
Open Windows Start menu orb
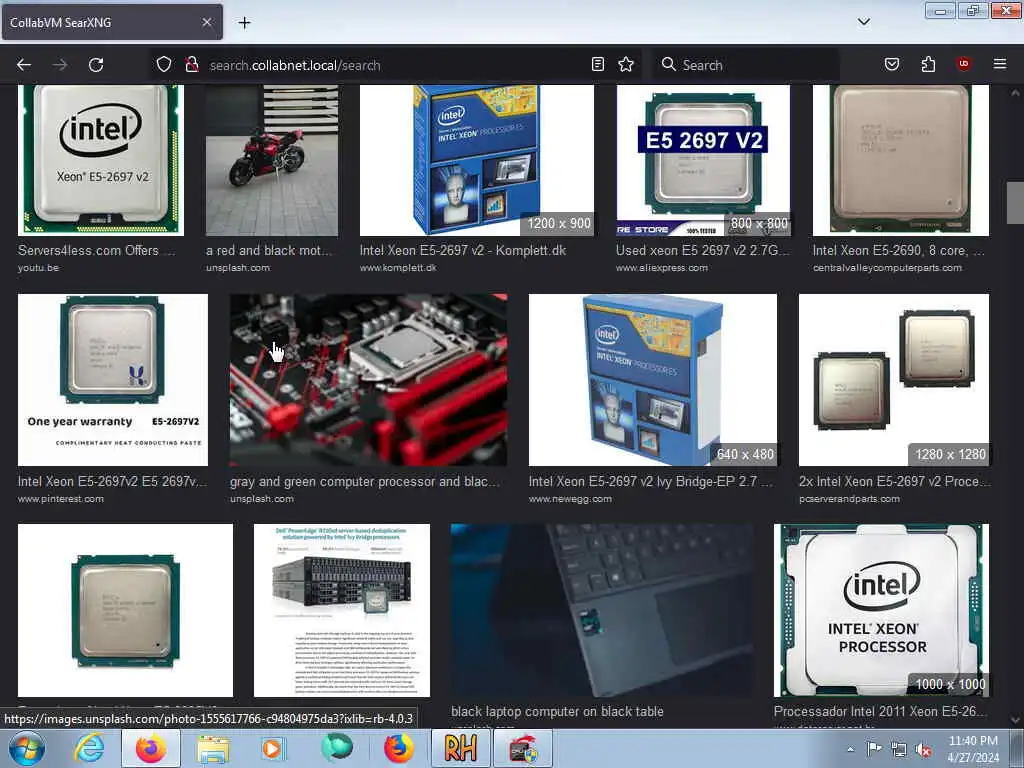[x=26, y=748]
